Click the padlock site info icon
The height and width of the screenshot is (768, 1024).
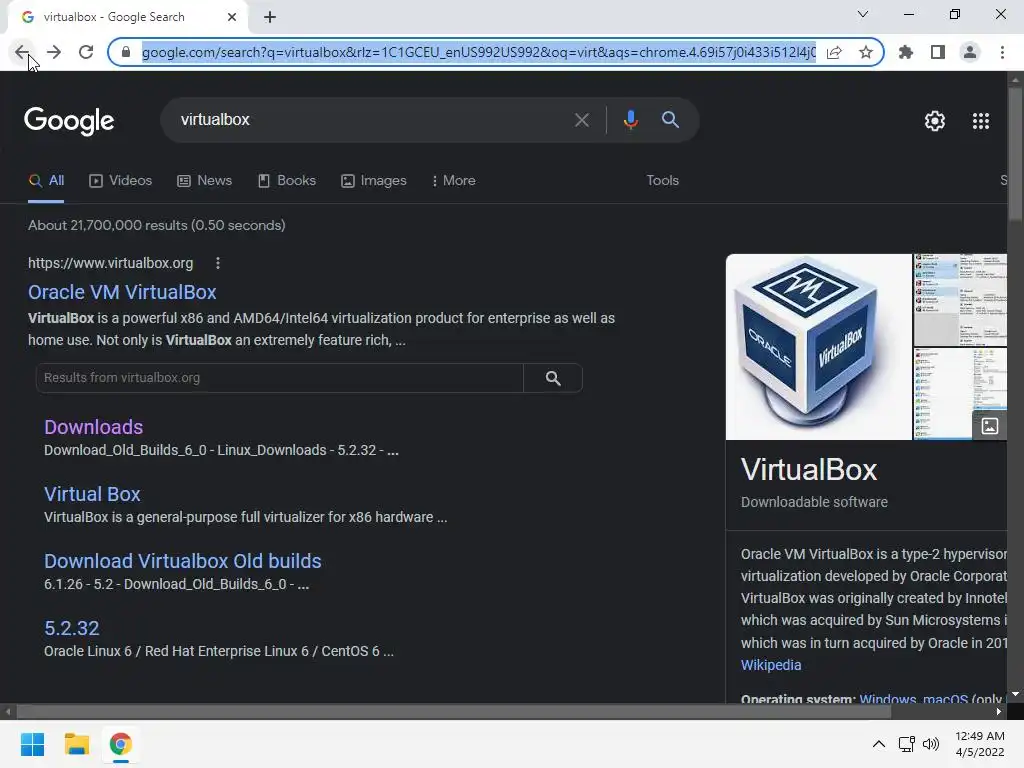pyautogui.click(x=126, y=52)
